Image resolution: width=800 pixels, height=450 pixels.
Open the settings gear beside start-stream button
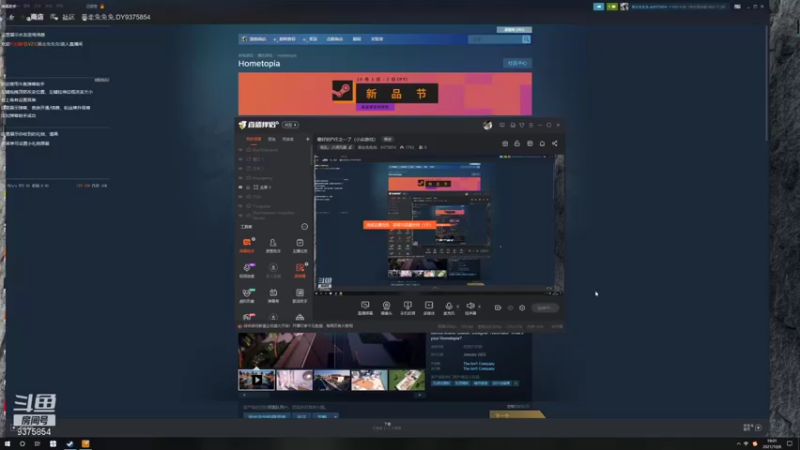(522, 308)
